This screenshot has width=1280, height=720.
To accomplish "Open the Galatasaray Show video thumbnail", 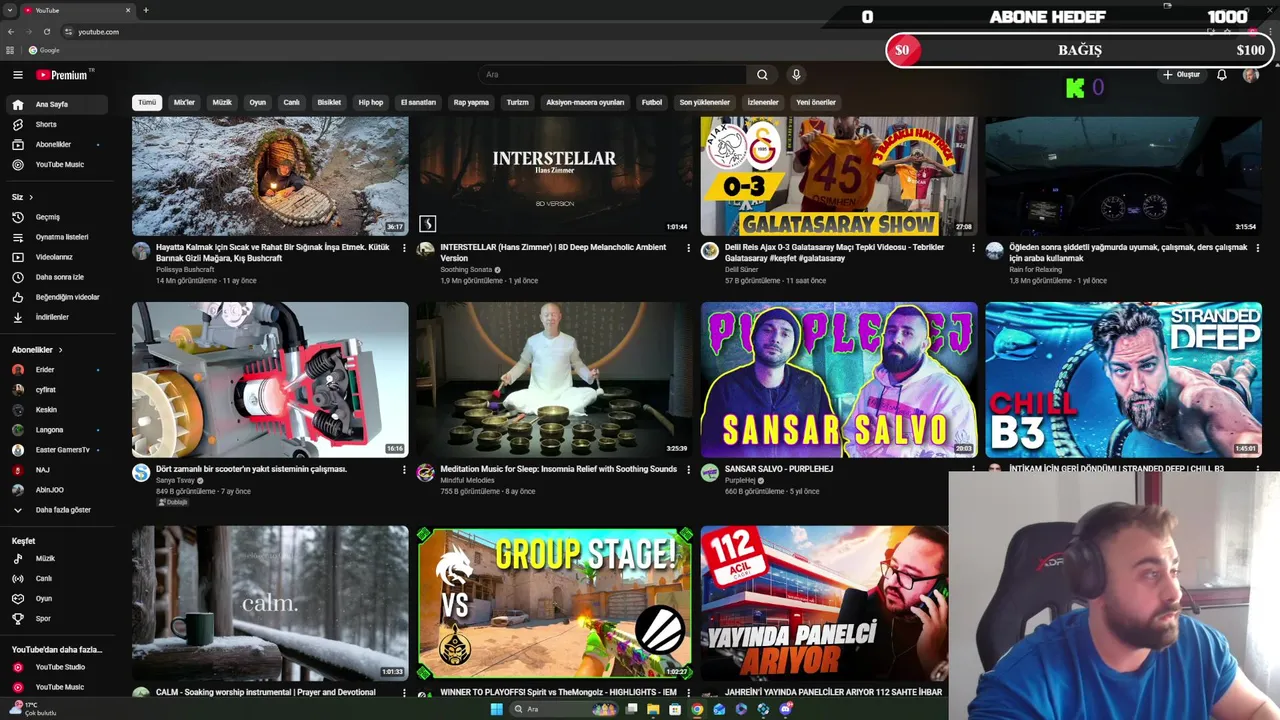I will click(x=839, y=176).
